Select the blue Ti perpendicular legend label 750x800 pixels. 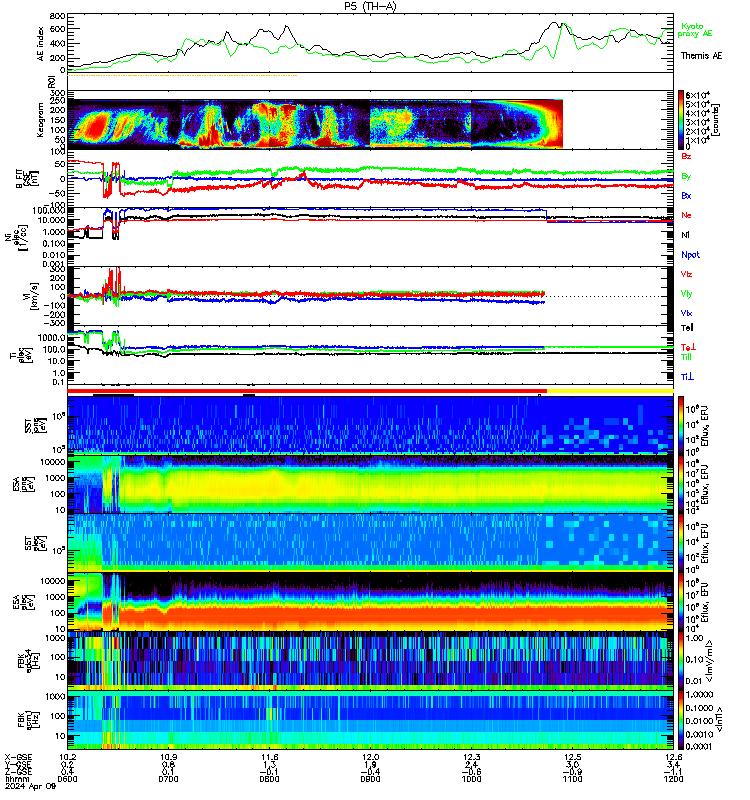click(687, 377)
